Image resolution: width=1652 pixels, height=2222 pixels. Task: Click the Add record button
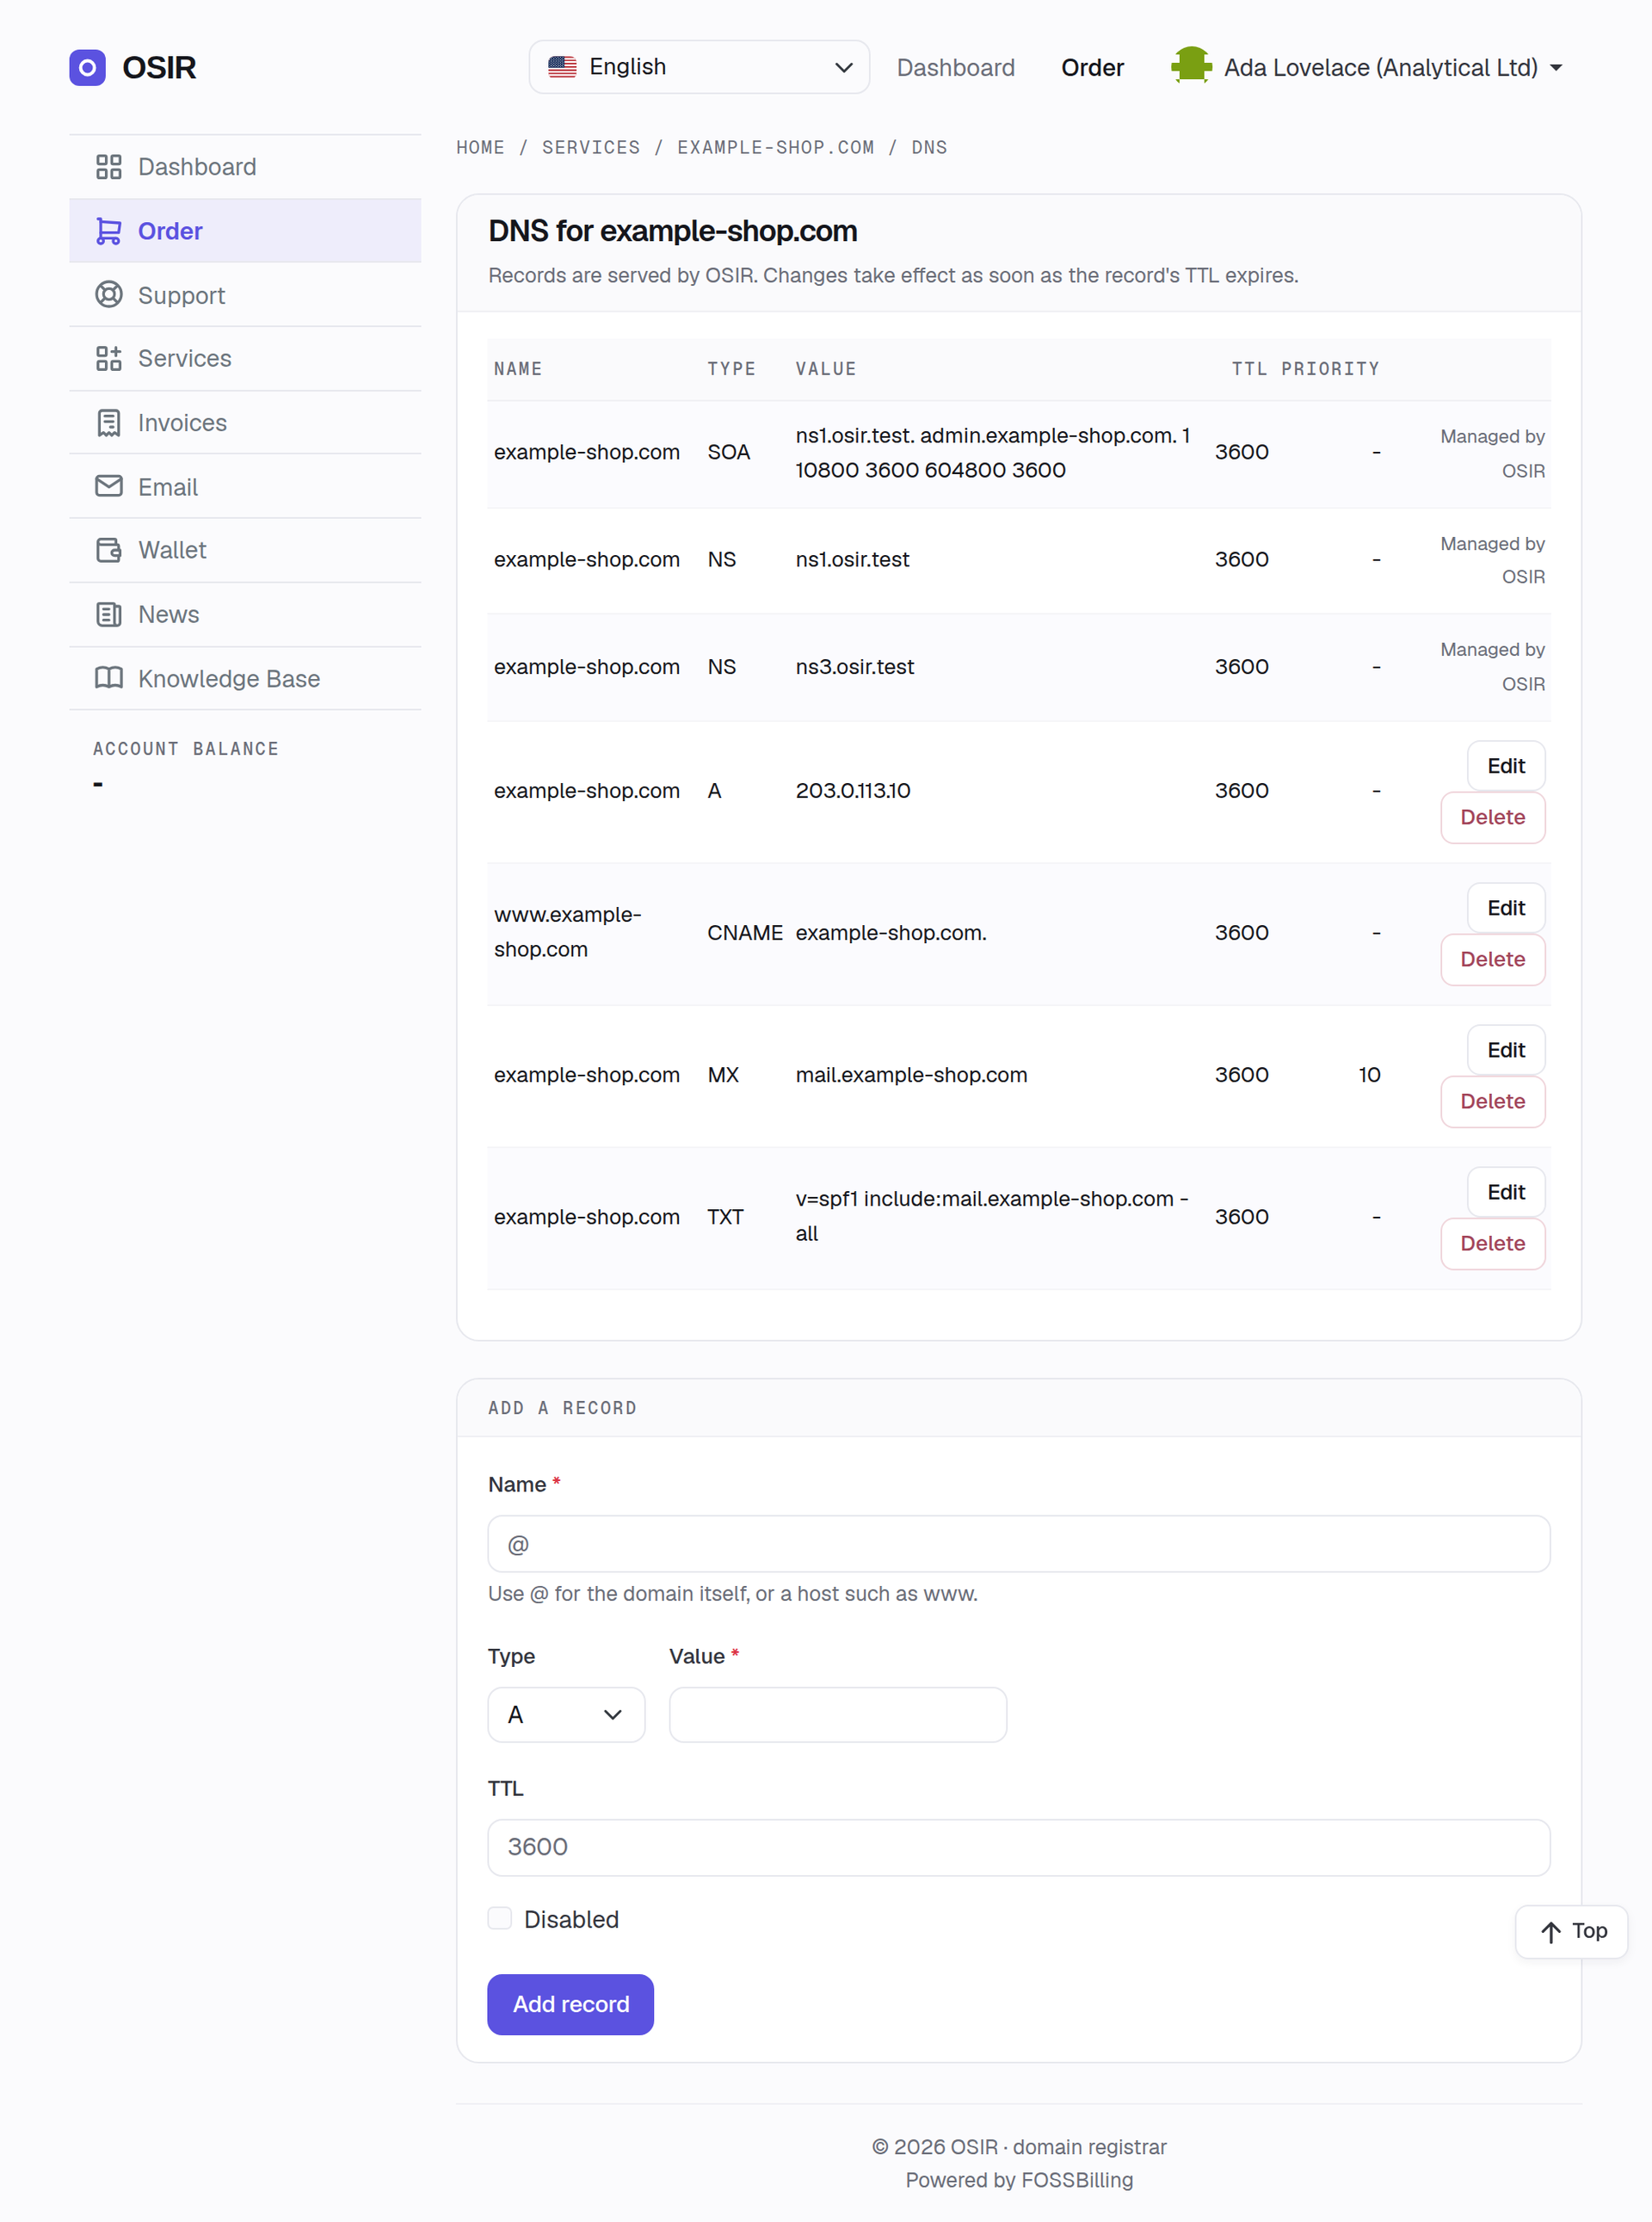tap(570, 2004)
